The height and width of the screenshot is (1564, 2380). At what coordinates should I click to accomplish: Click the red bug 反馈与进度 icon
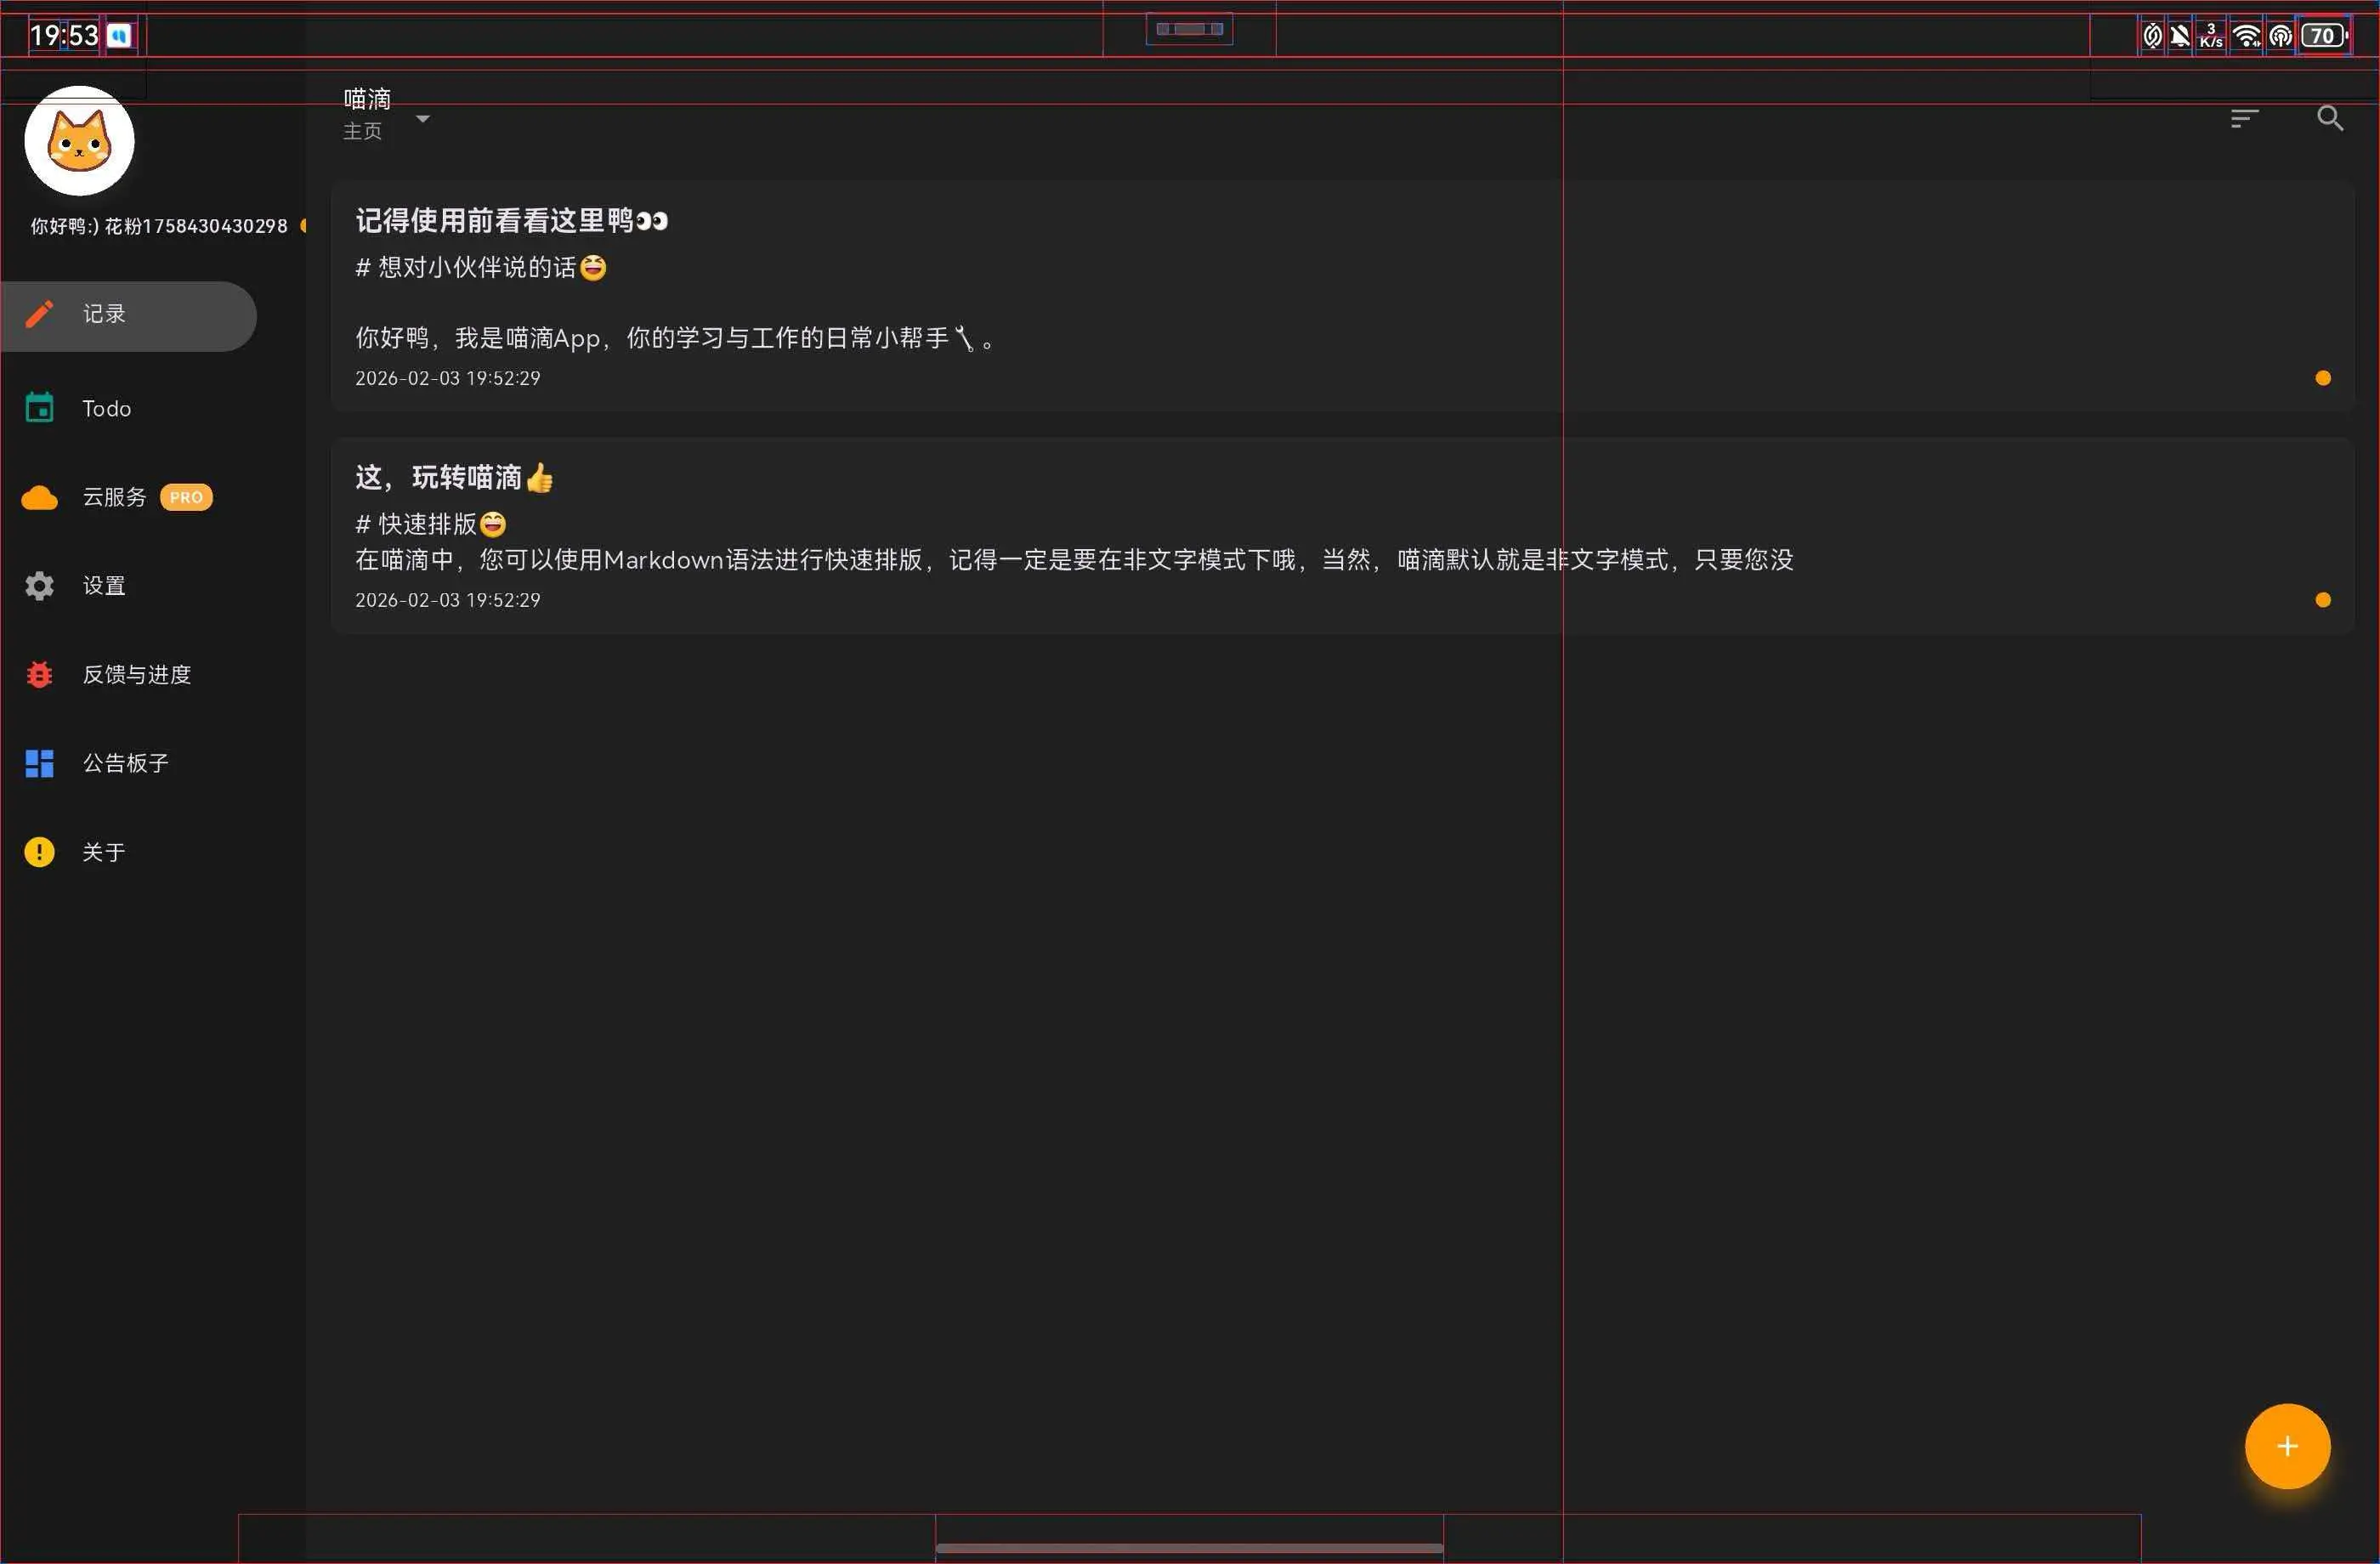tap(39, 675)
